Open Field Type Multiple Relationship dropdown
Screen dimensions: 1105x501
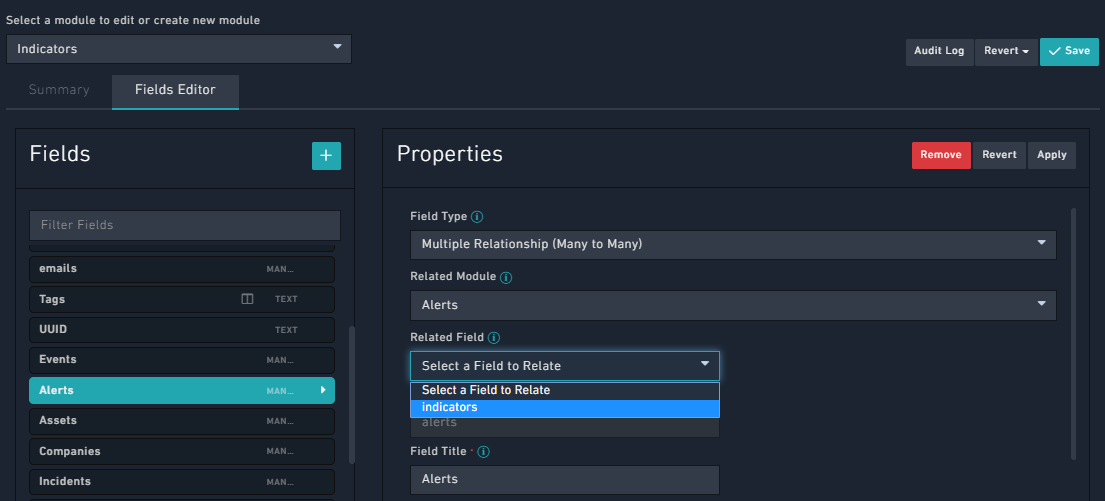(733, 245)
